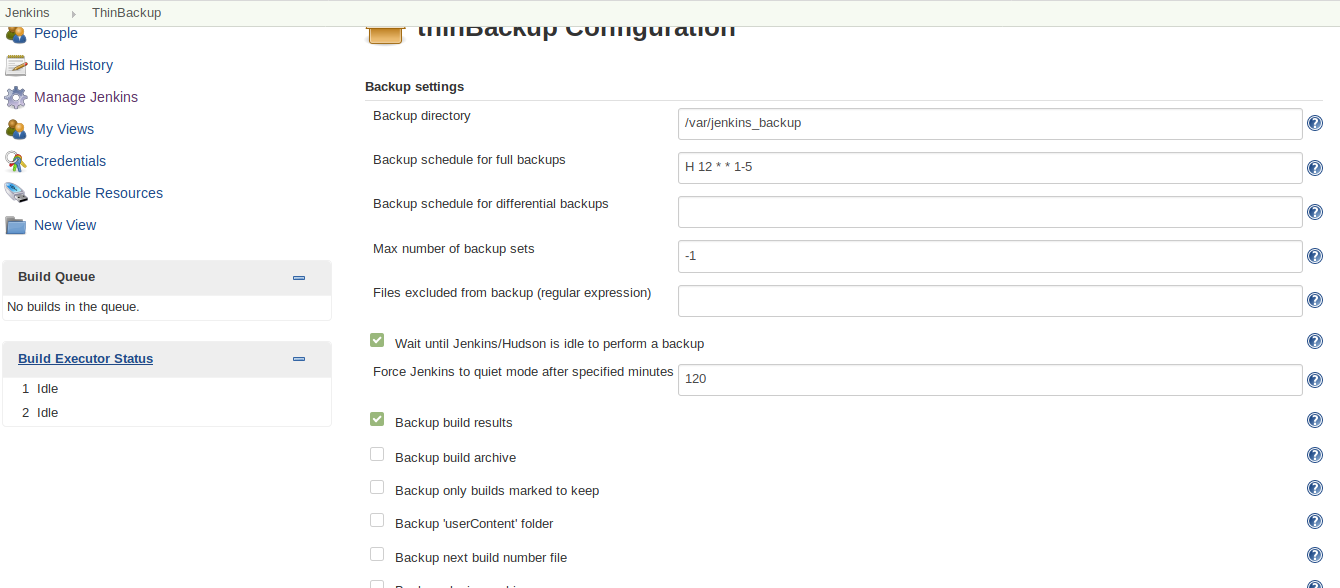The width and height of the screenshot is (1340, 588).
Task: Open help for Backup 'userContent' folder
Action: (1315, 521)
